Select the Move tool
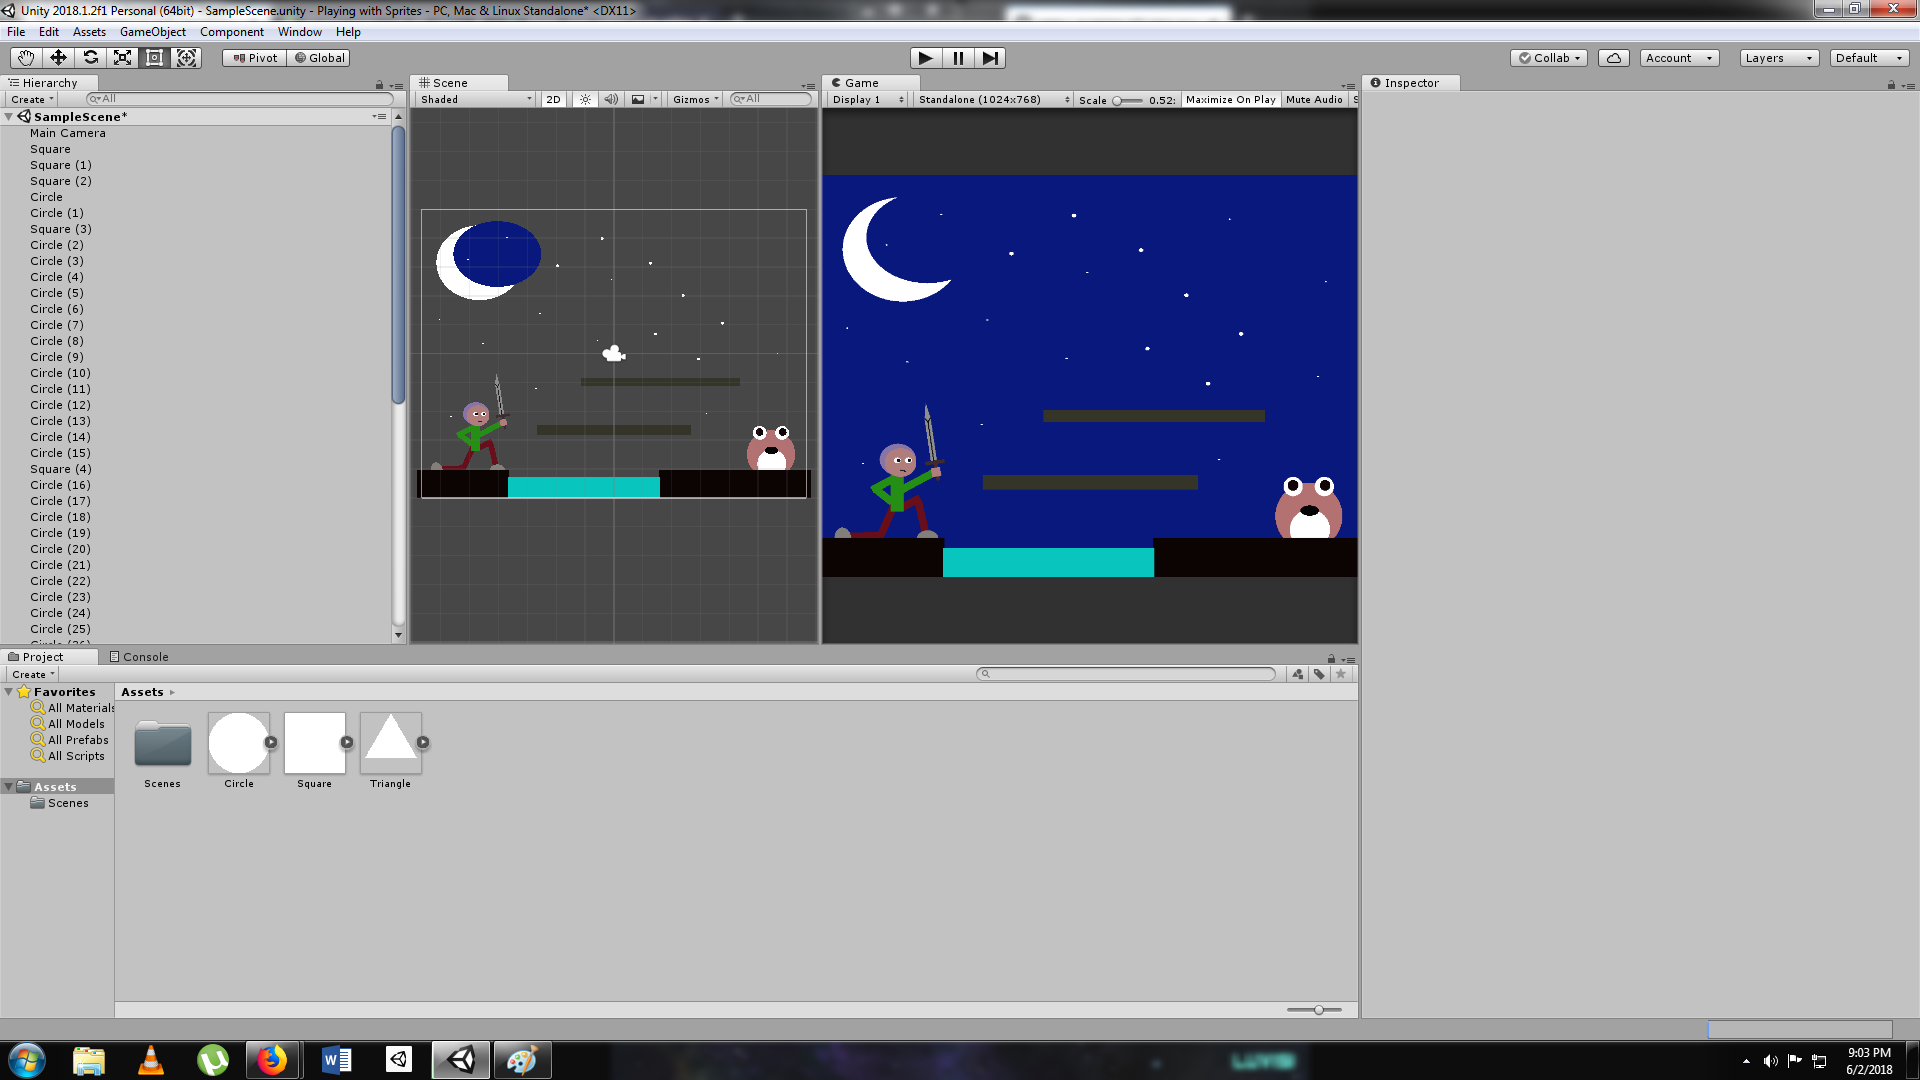 coord(57,58)
